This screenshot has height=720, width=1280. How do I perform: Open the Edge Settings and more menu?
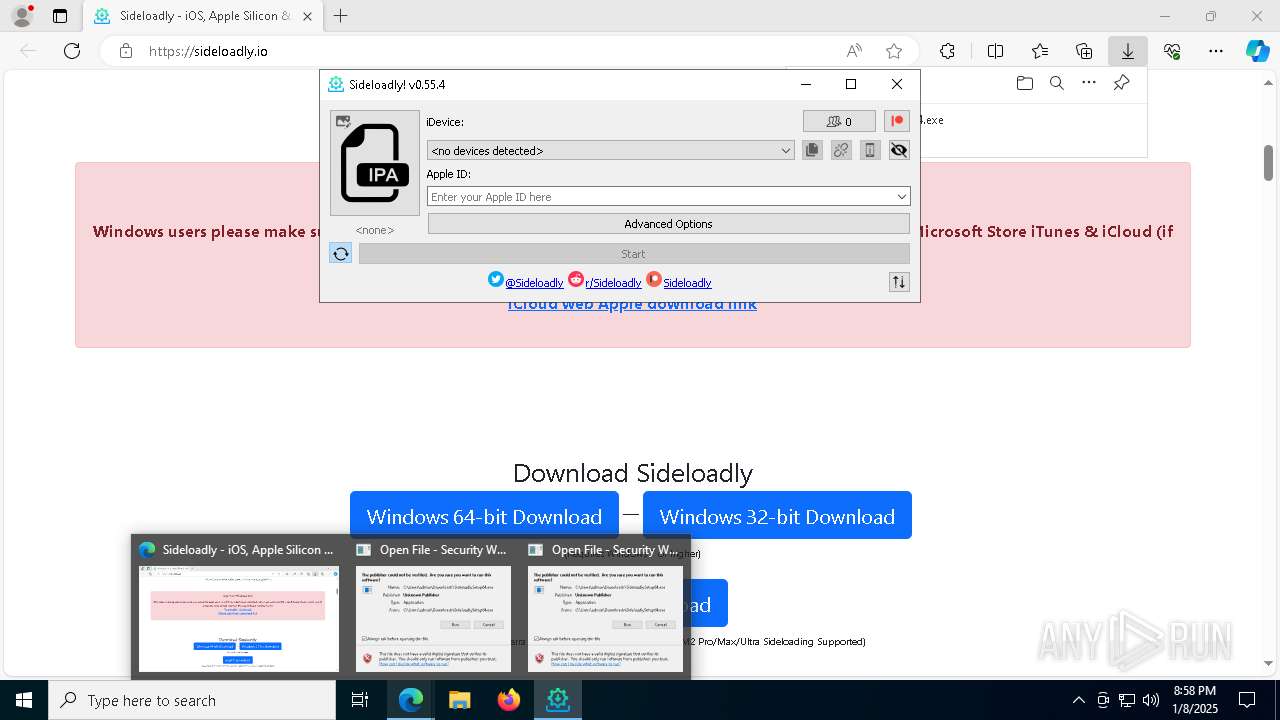pos(1216,51)
